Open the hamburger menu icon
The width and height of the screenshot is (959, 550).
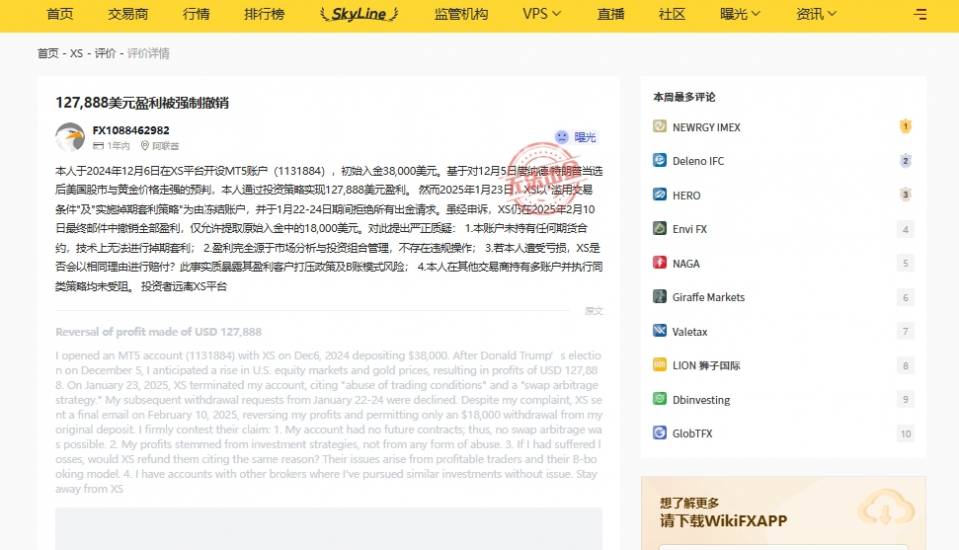pos(920,14)
